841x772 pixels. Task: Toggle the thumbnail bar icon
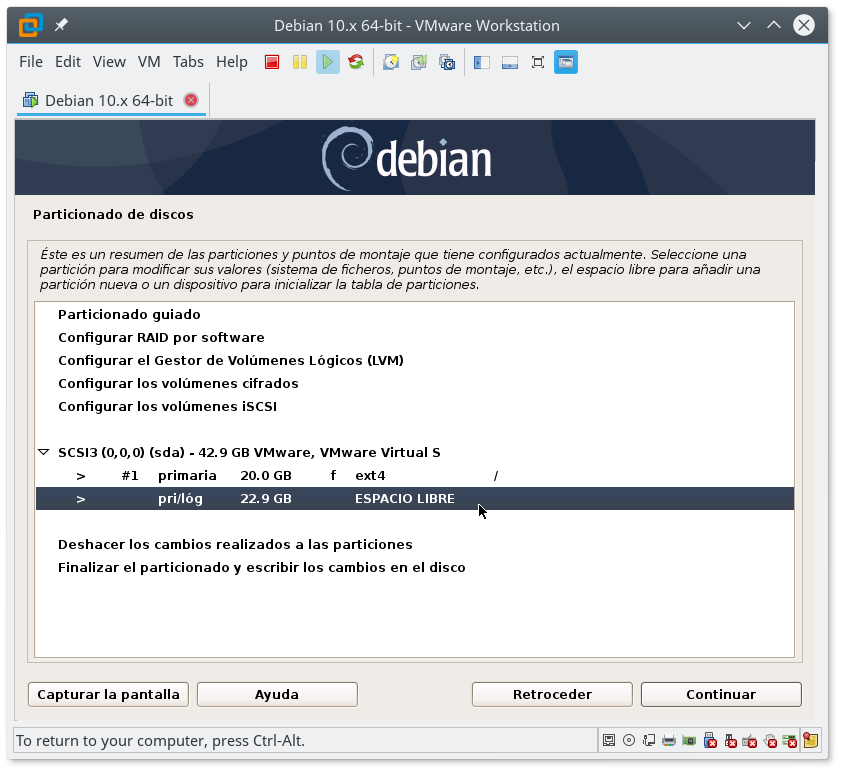pyautogui.click(x=510, y=62)
